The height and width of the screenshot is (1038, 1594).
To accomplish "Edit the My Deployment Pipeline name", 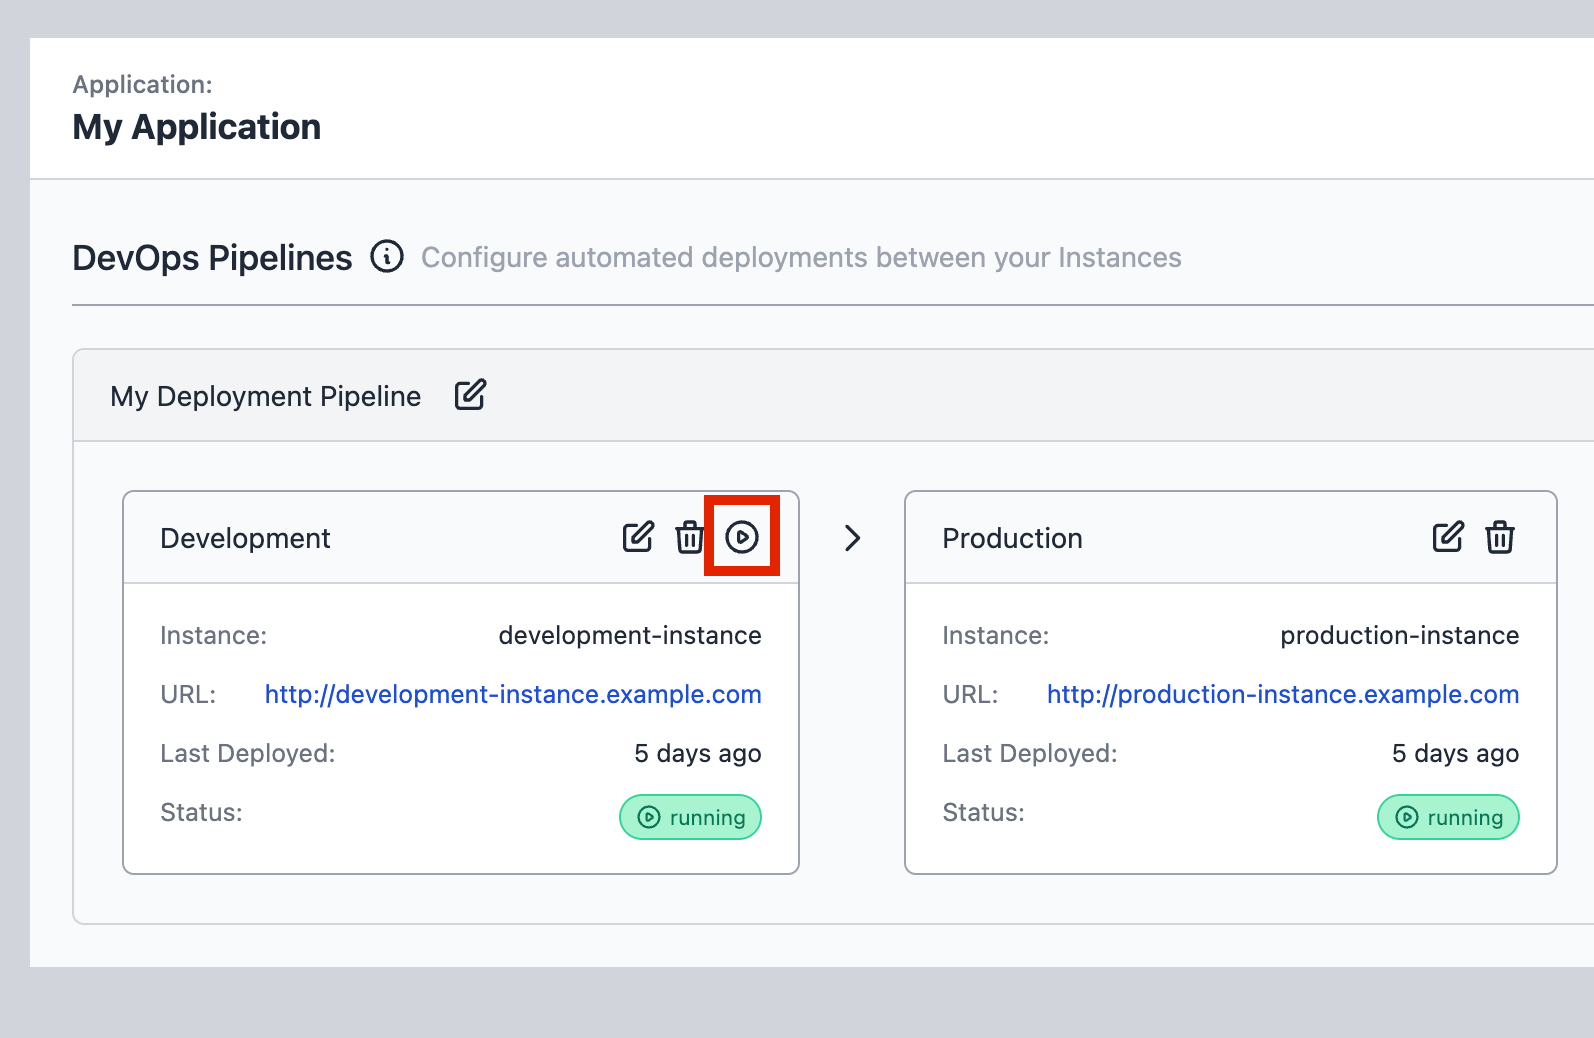I will 470,396.
